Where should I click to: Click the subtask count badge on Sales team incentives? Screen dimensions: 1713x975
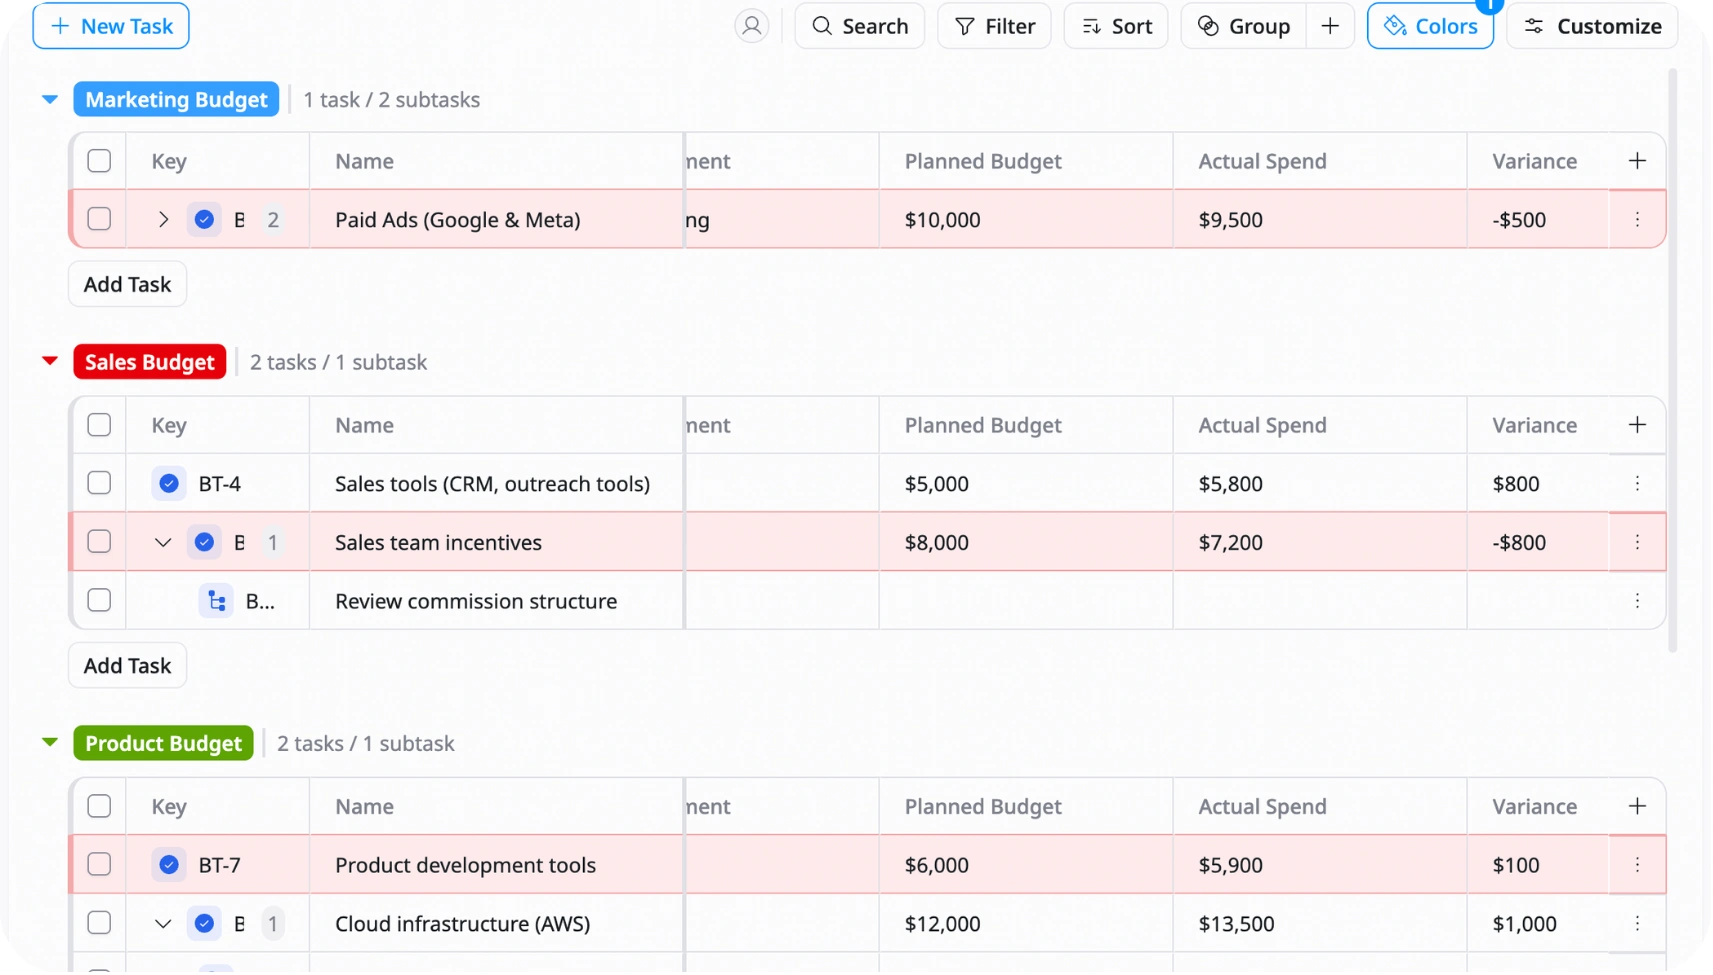[x=273, y=542]
